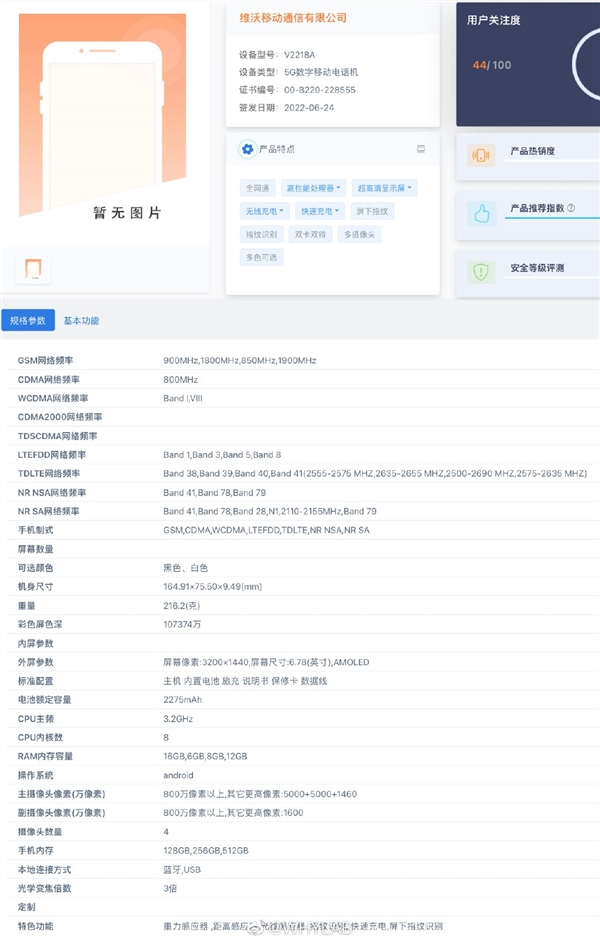Open the 快速充电 dropdown tag
Viewport: 600px width, 941px height.
[318, 211]
